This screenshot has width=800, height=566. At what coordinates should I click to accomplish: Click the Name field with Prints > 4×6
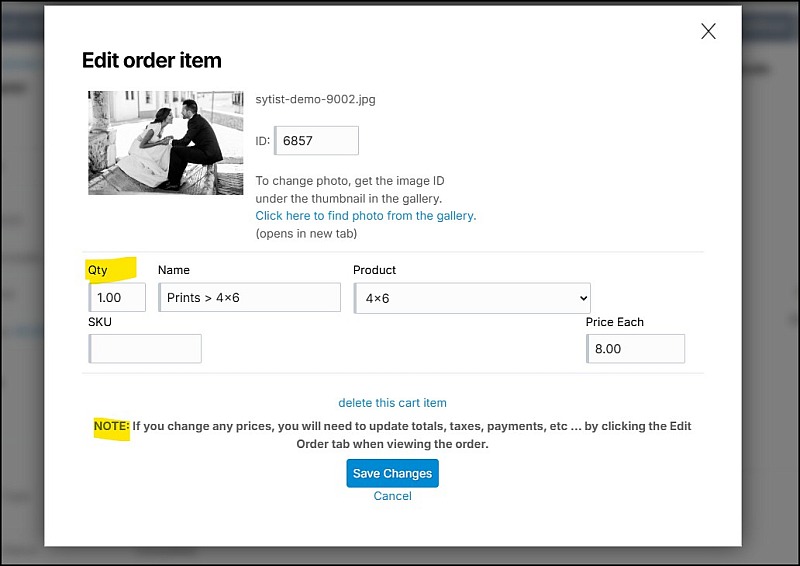coord(249,297)
